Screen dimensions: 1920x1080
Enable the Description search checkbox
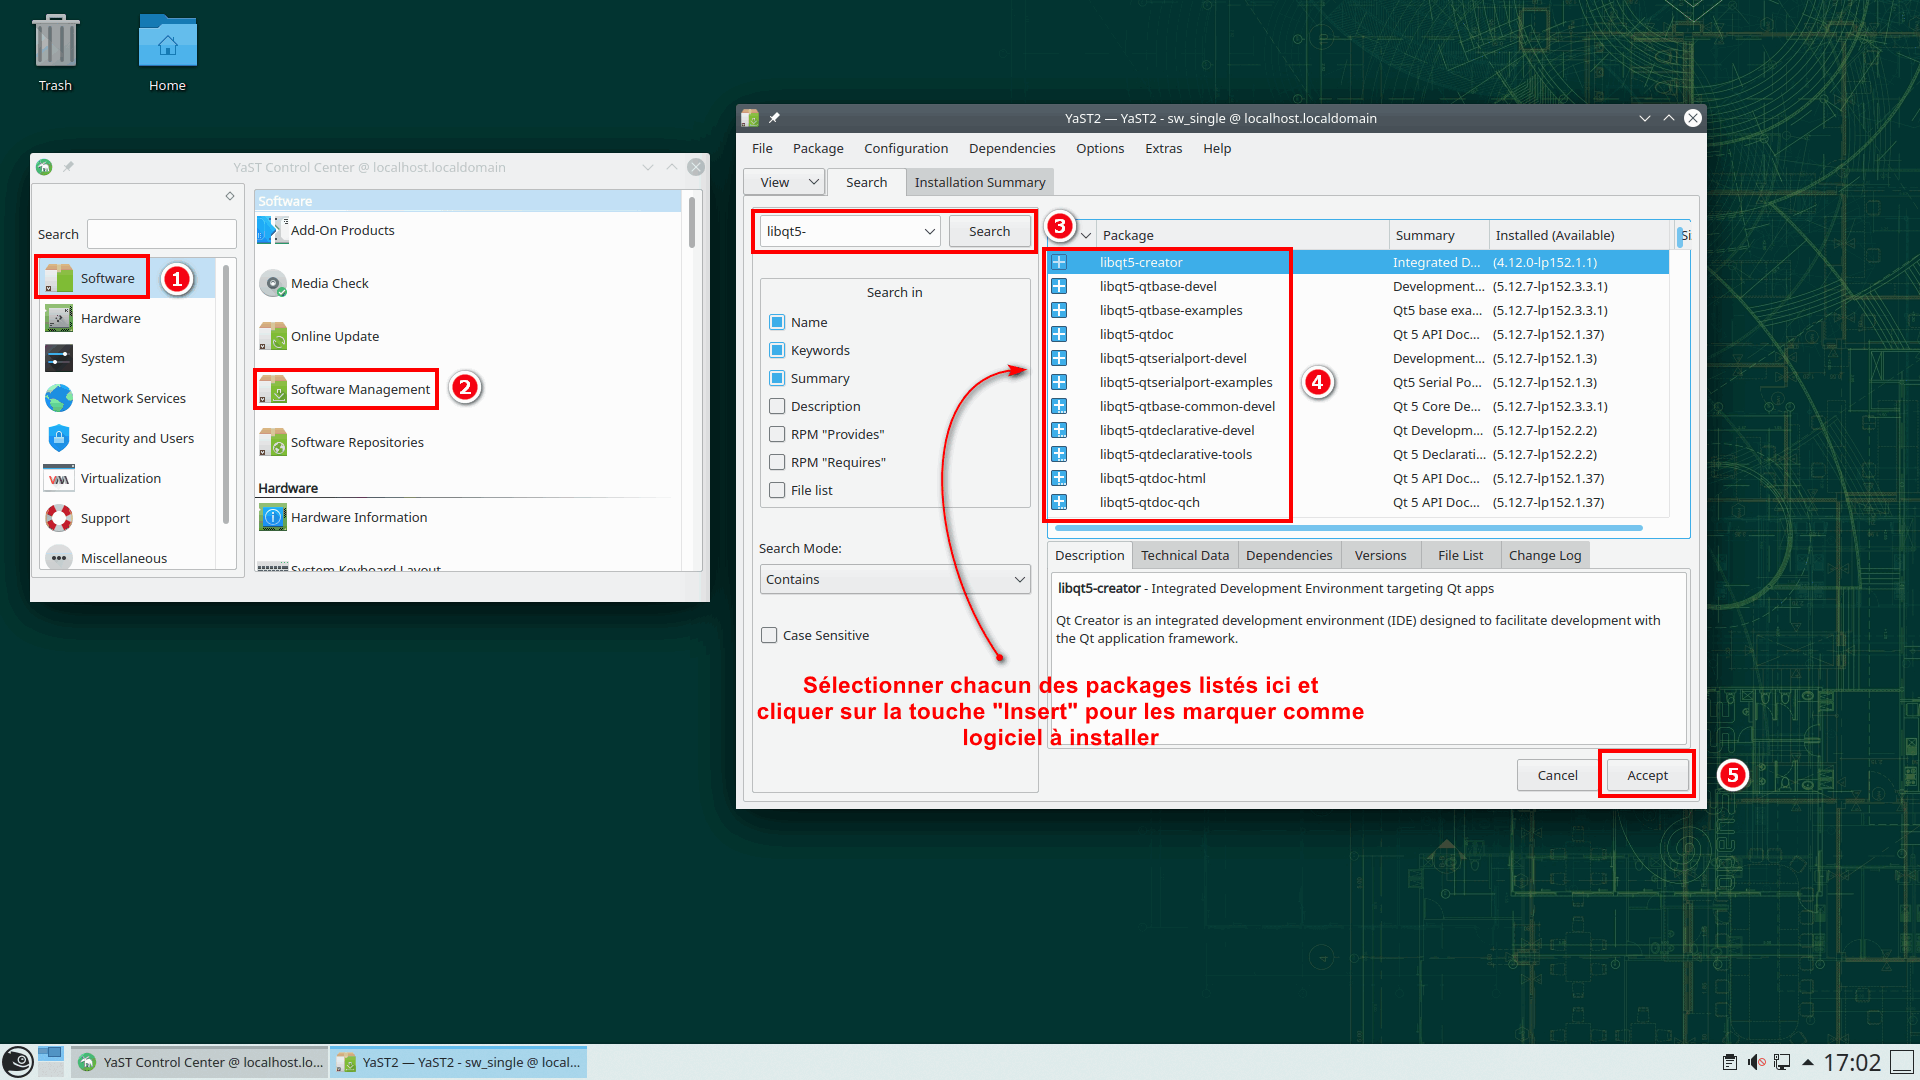[x=777, y=406]
